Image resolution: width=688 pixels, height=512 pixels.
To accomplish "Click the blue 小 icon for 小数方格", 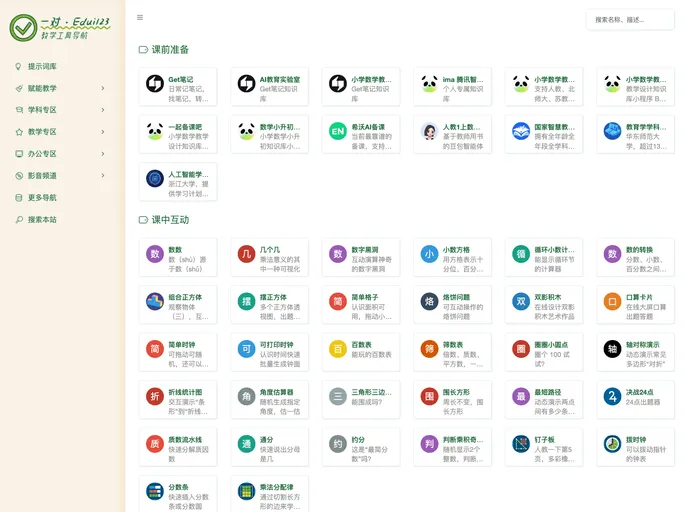I will pos(430,254).
